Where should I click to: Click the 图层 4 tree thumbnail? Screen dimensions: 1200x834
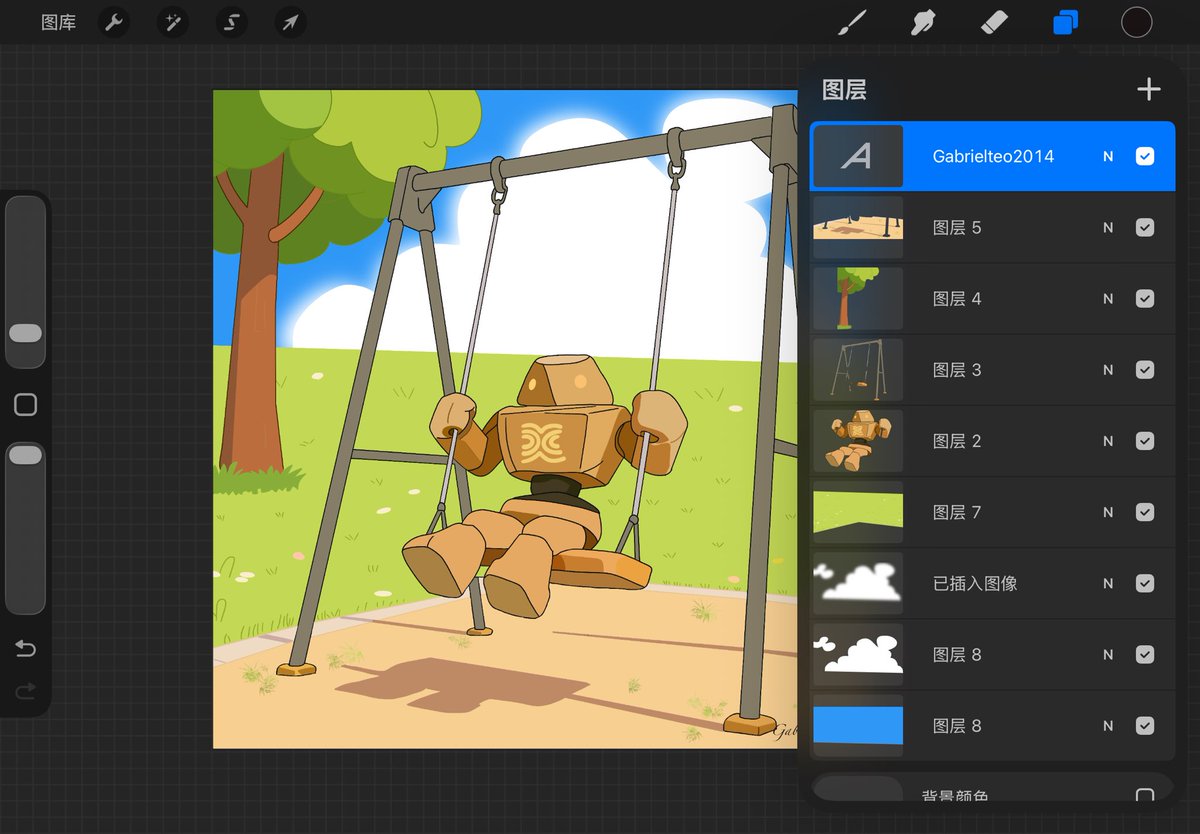858,298
